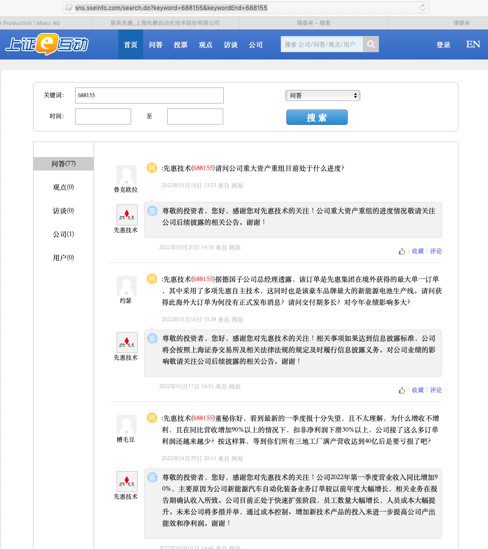The image size is (488, 549).
Task: Open user avatar of third question asker
Action: click(126, 425)
